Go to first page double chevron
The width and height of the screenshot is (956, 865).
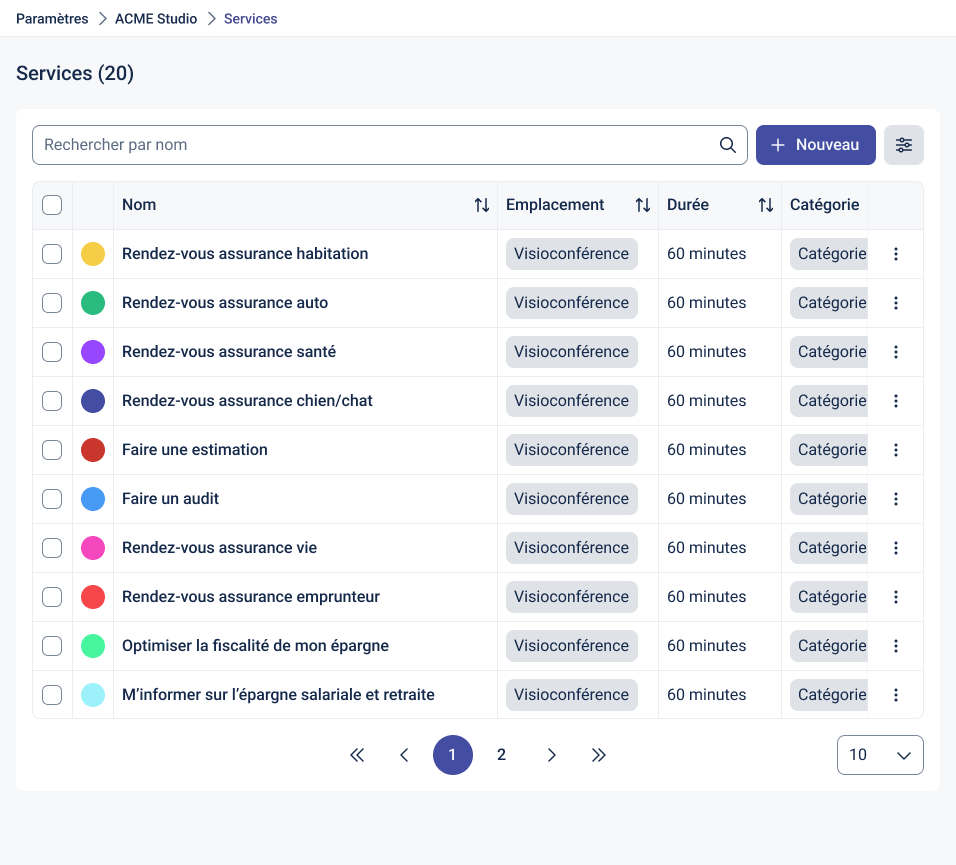click(x=357, y=755)
